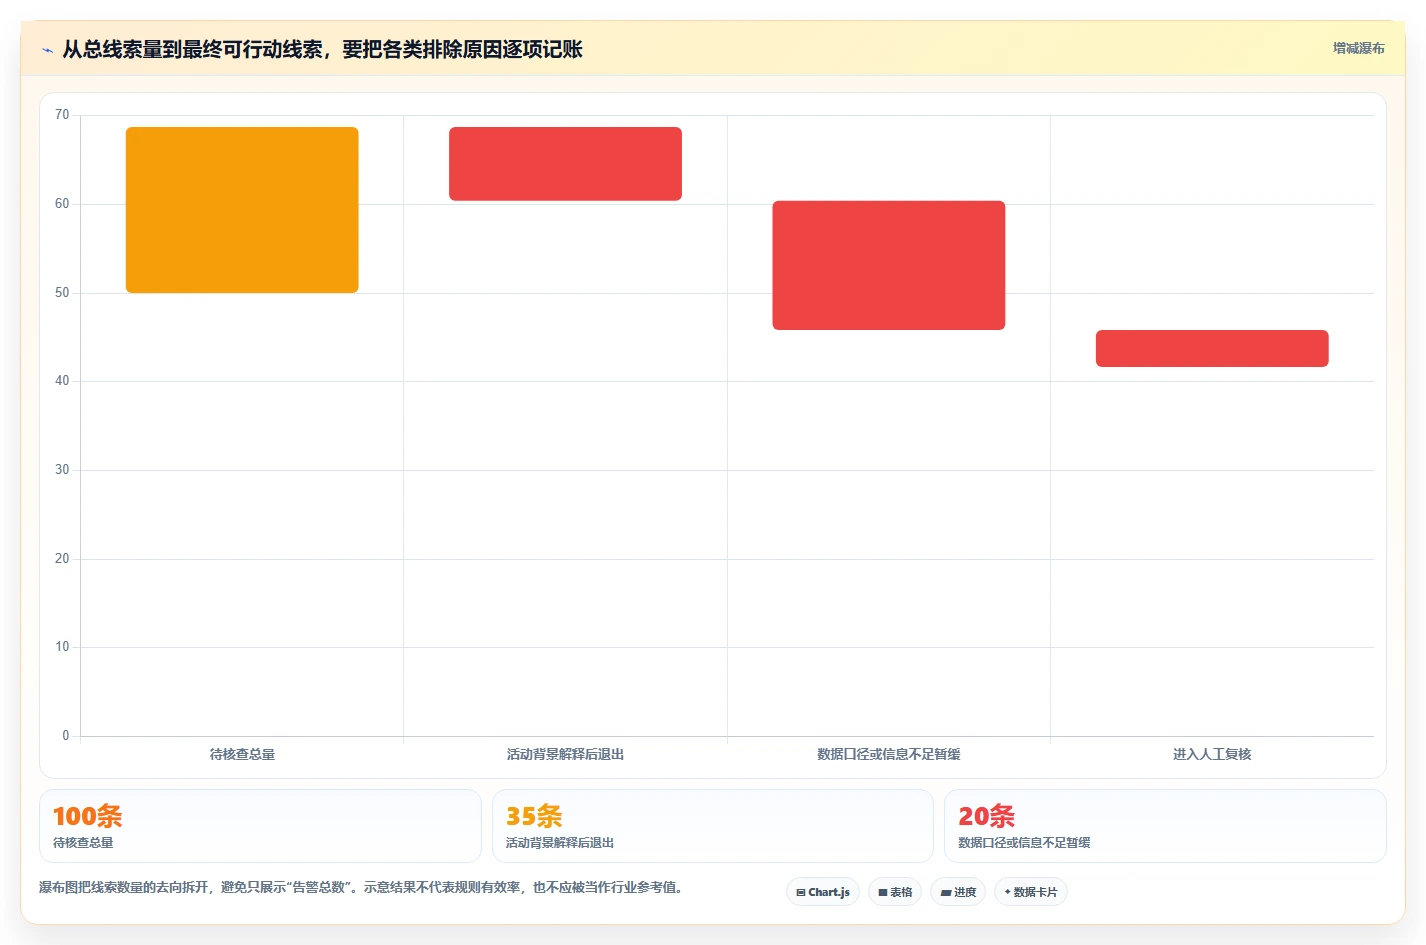1426x945 pixels.
Task: Click the lightning icon beside the title
Action: pos(47,50)
